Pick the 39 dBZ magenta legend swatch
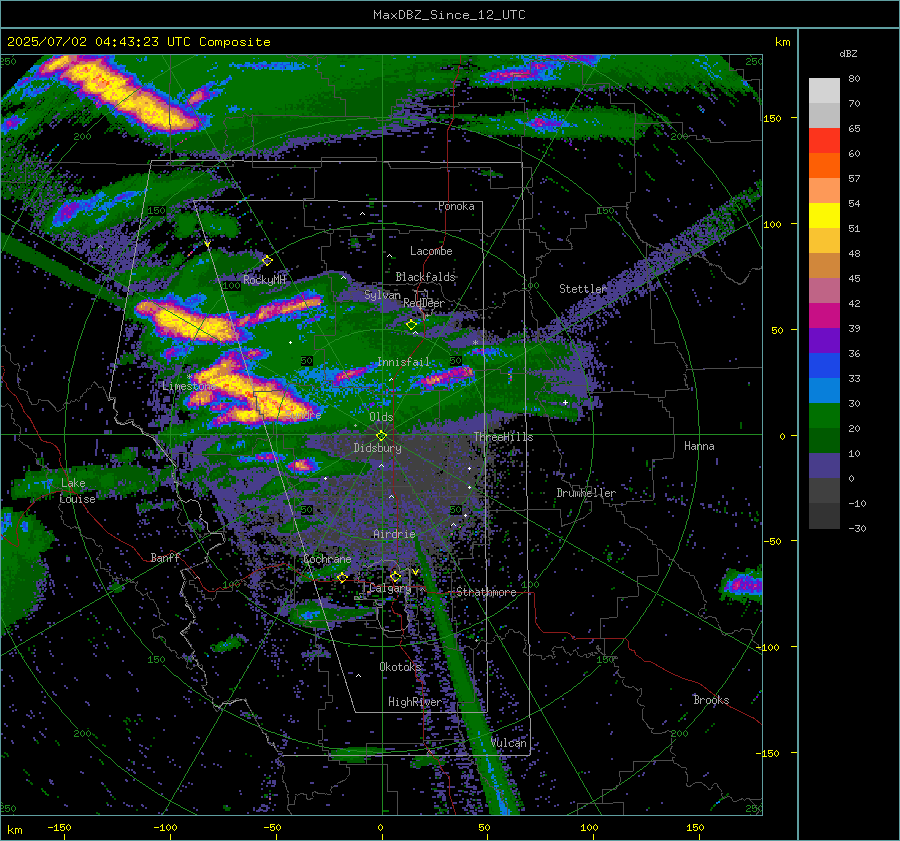 tap(824, 315)
